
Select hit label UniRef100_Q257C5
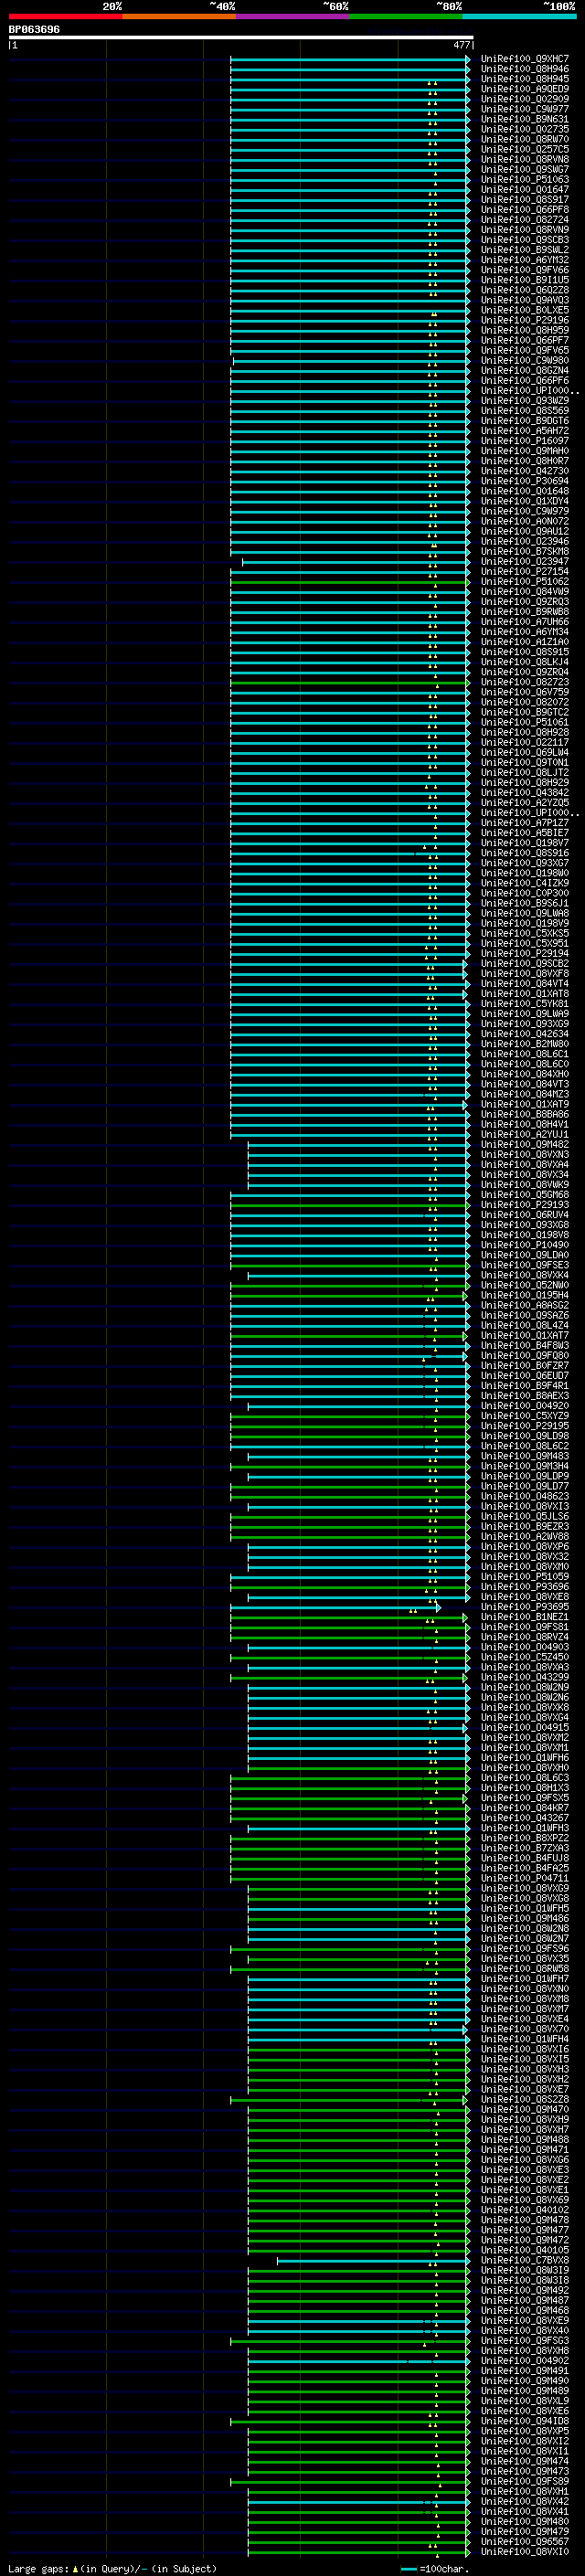pyautogui.click(x=525, y=149)
